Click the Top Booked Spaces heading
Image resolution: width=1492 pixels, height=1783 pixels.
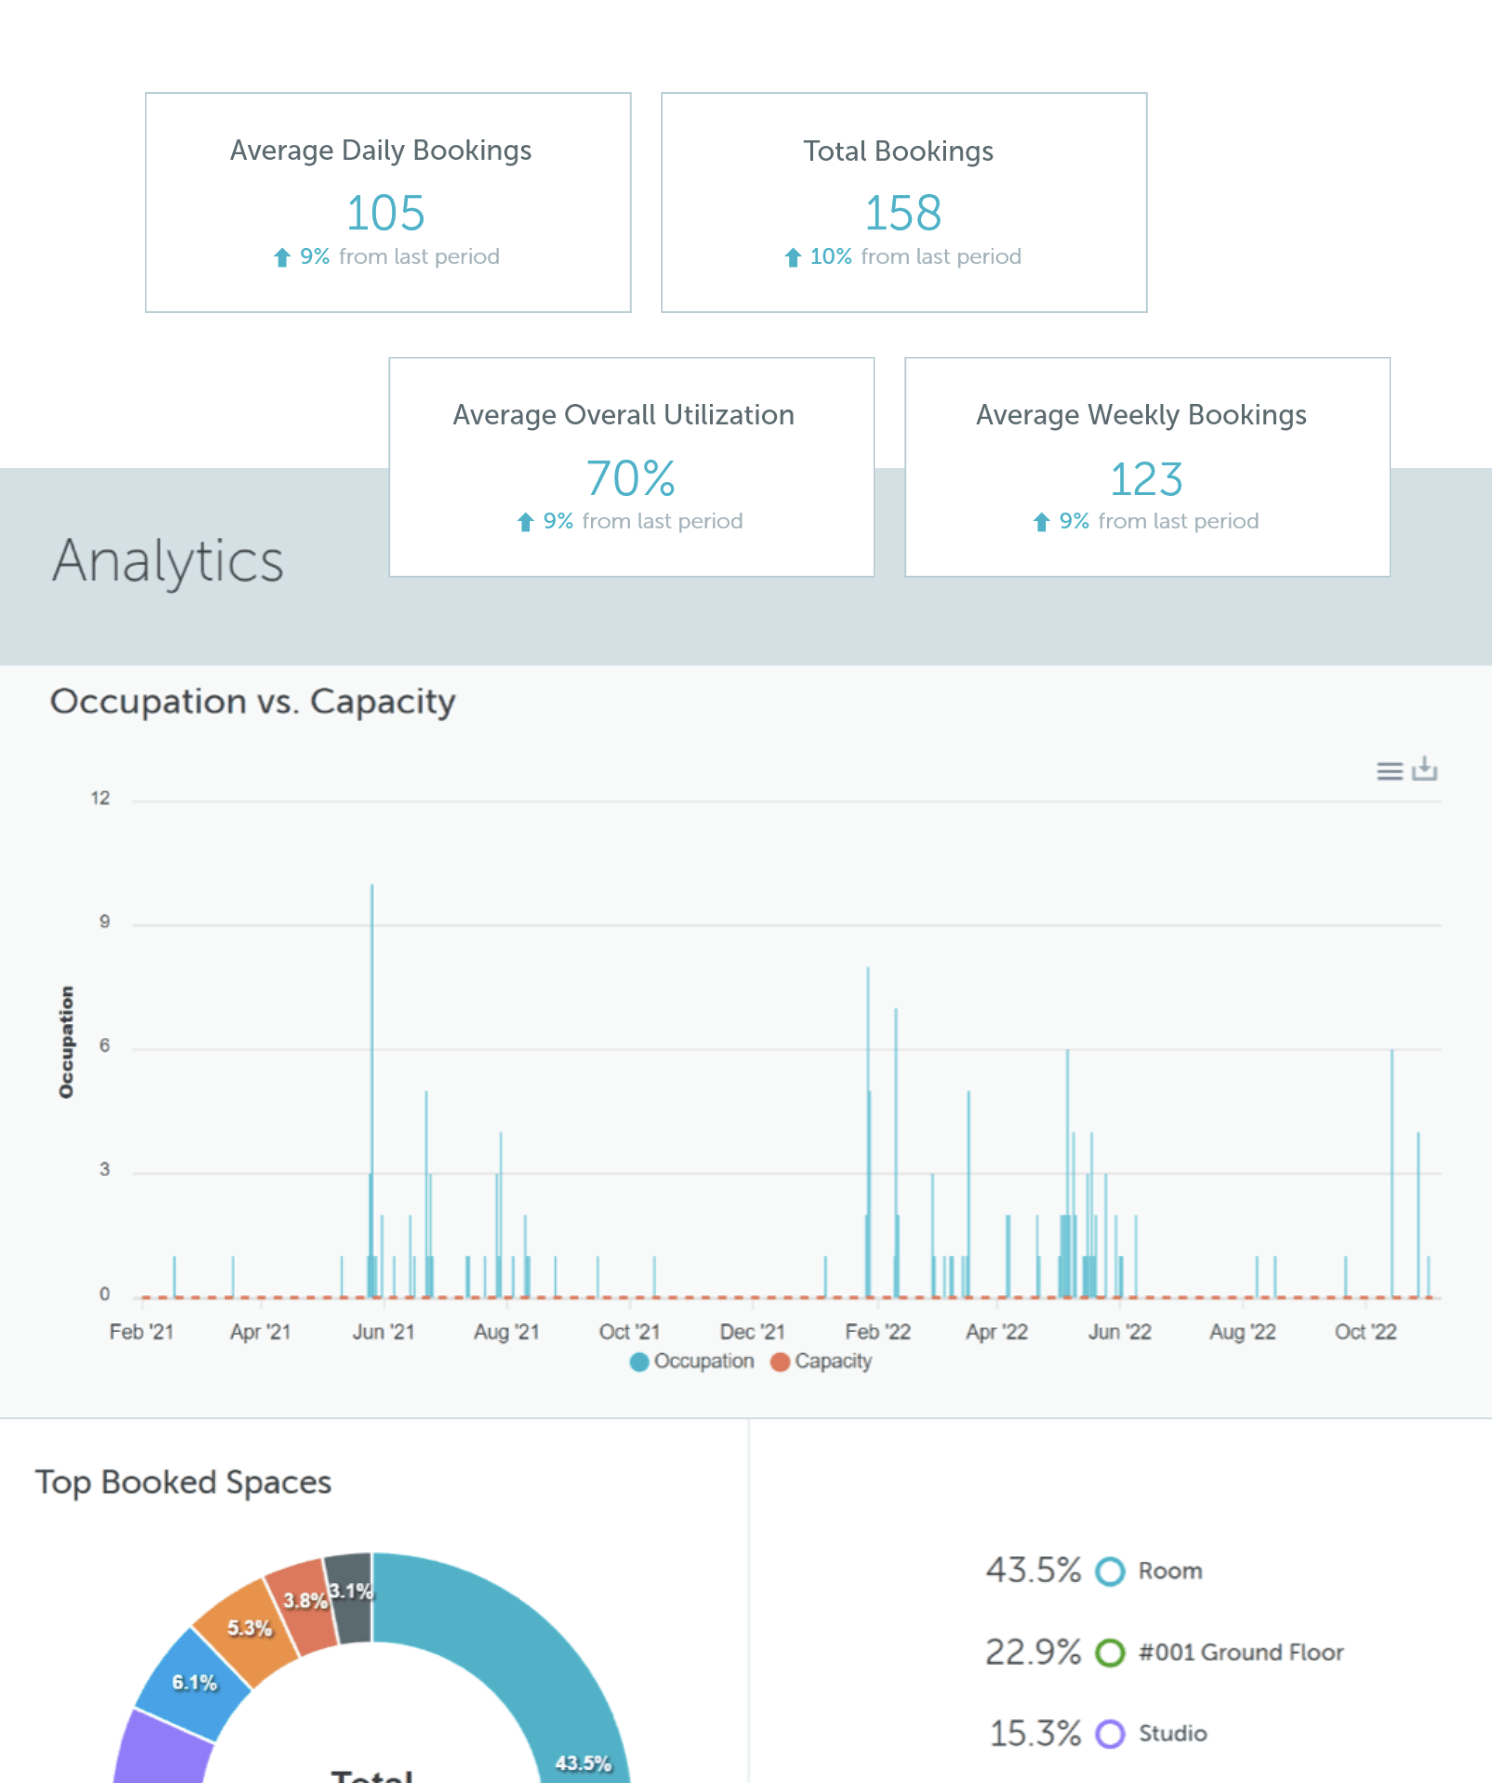coord(183,1482)
